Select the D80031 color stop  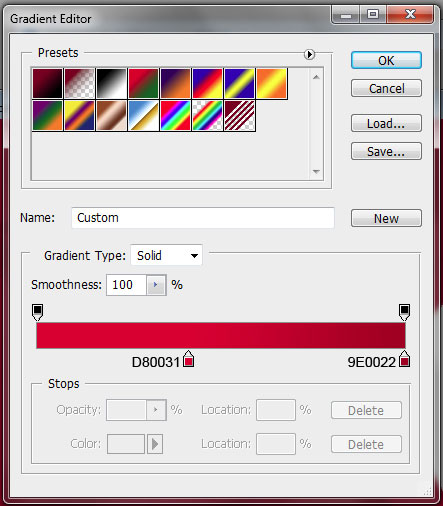click(x=189, y=359)
